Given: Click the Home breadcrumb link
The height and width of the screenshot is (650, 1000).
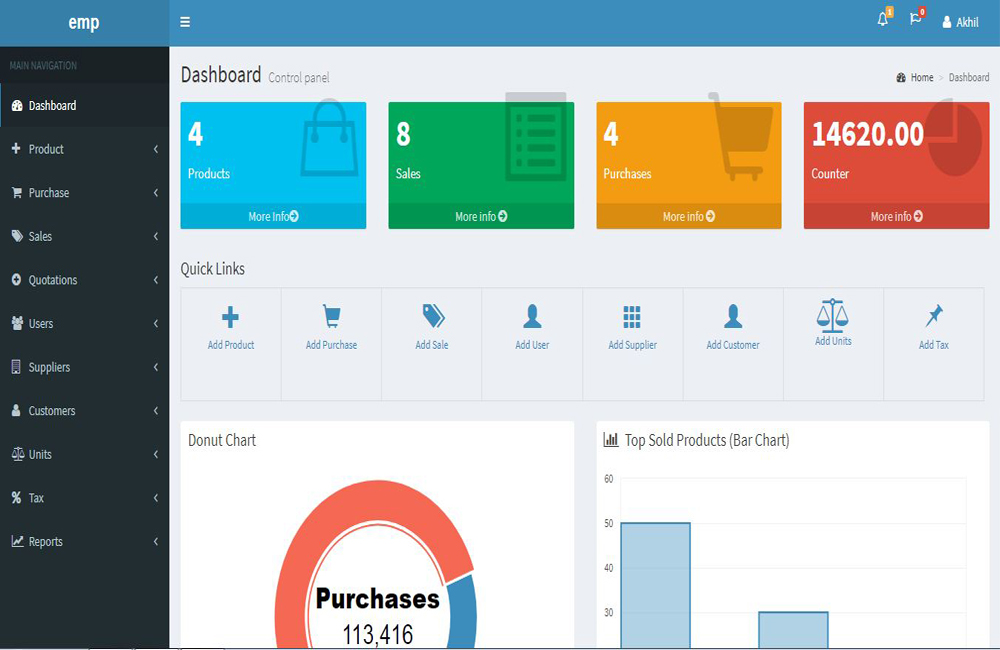Looking at the screenshot, I should click(921, 77).
